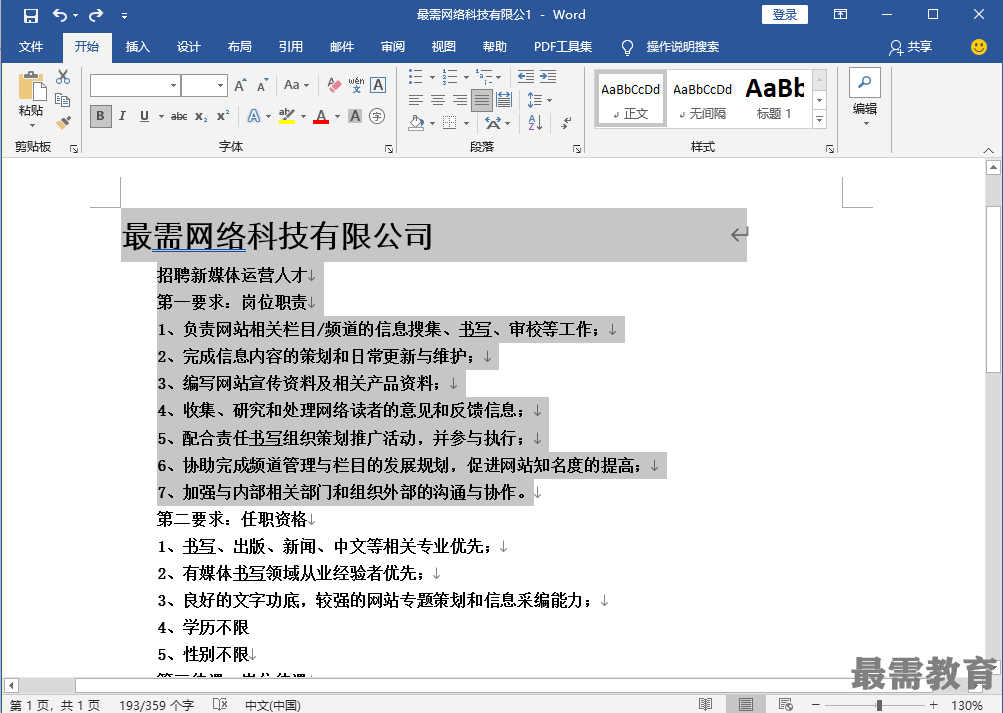
Task: Switch to the 审阅 ribbon tab
Action: (x=393, y=47)
